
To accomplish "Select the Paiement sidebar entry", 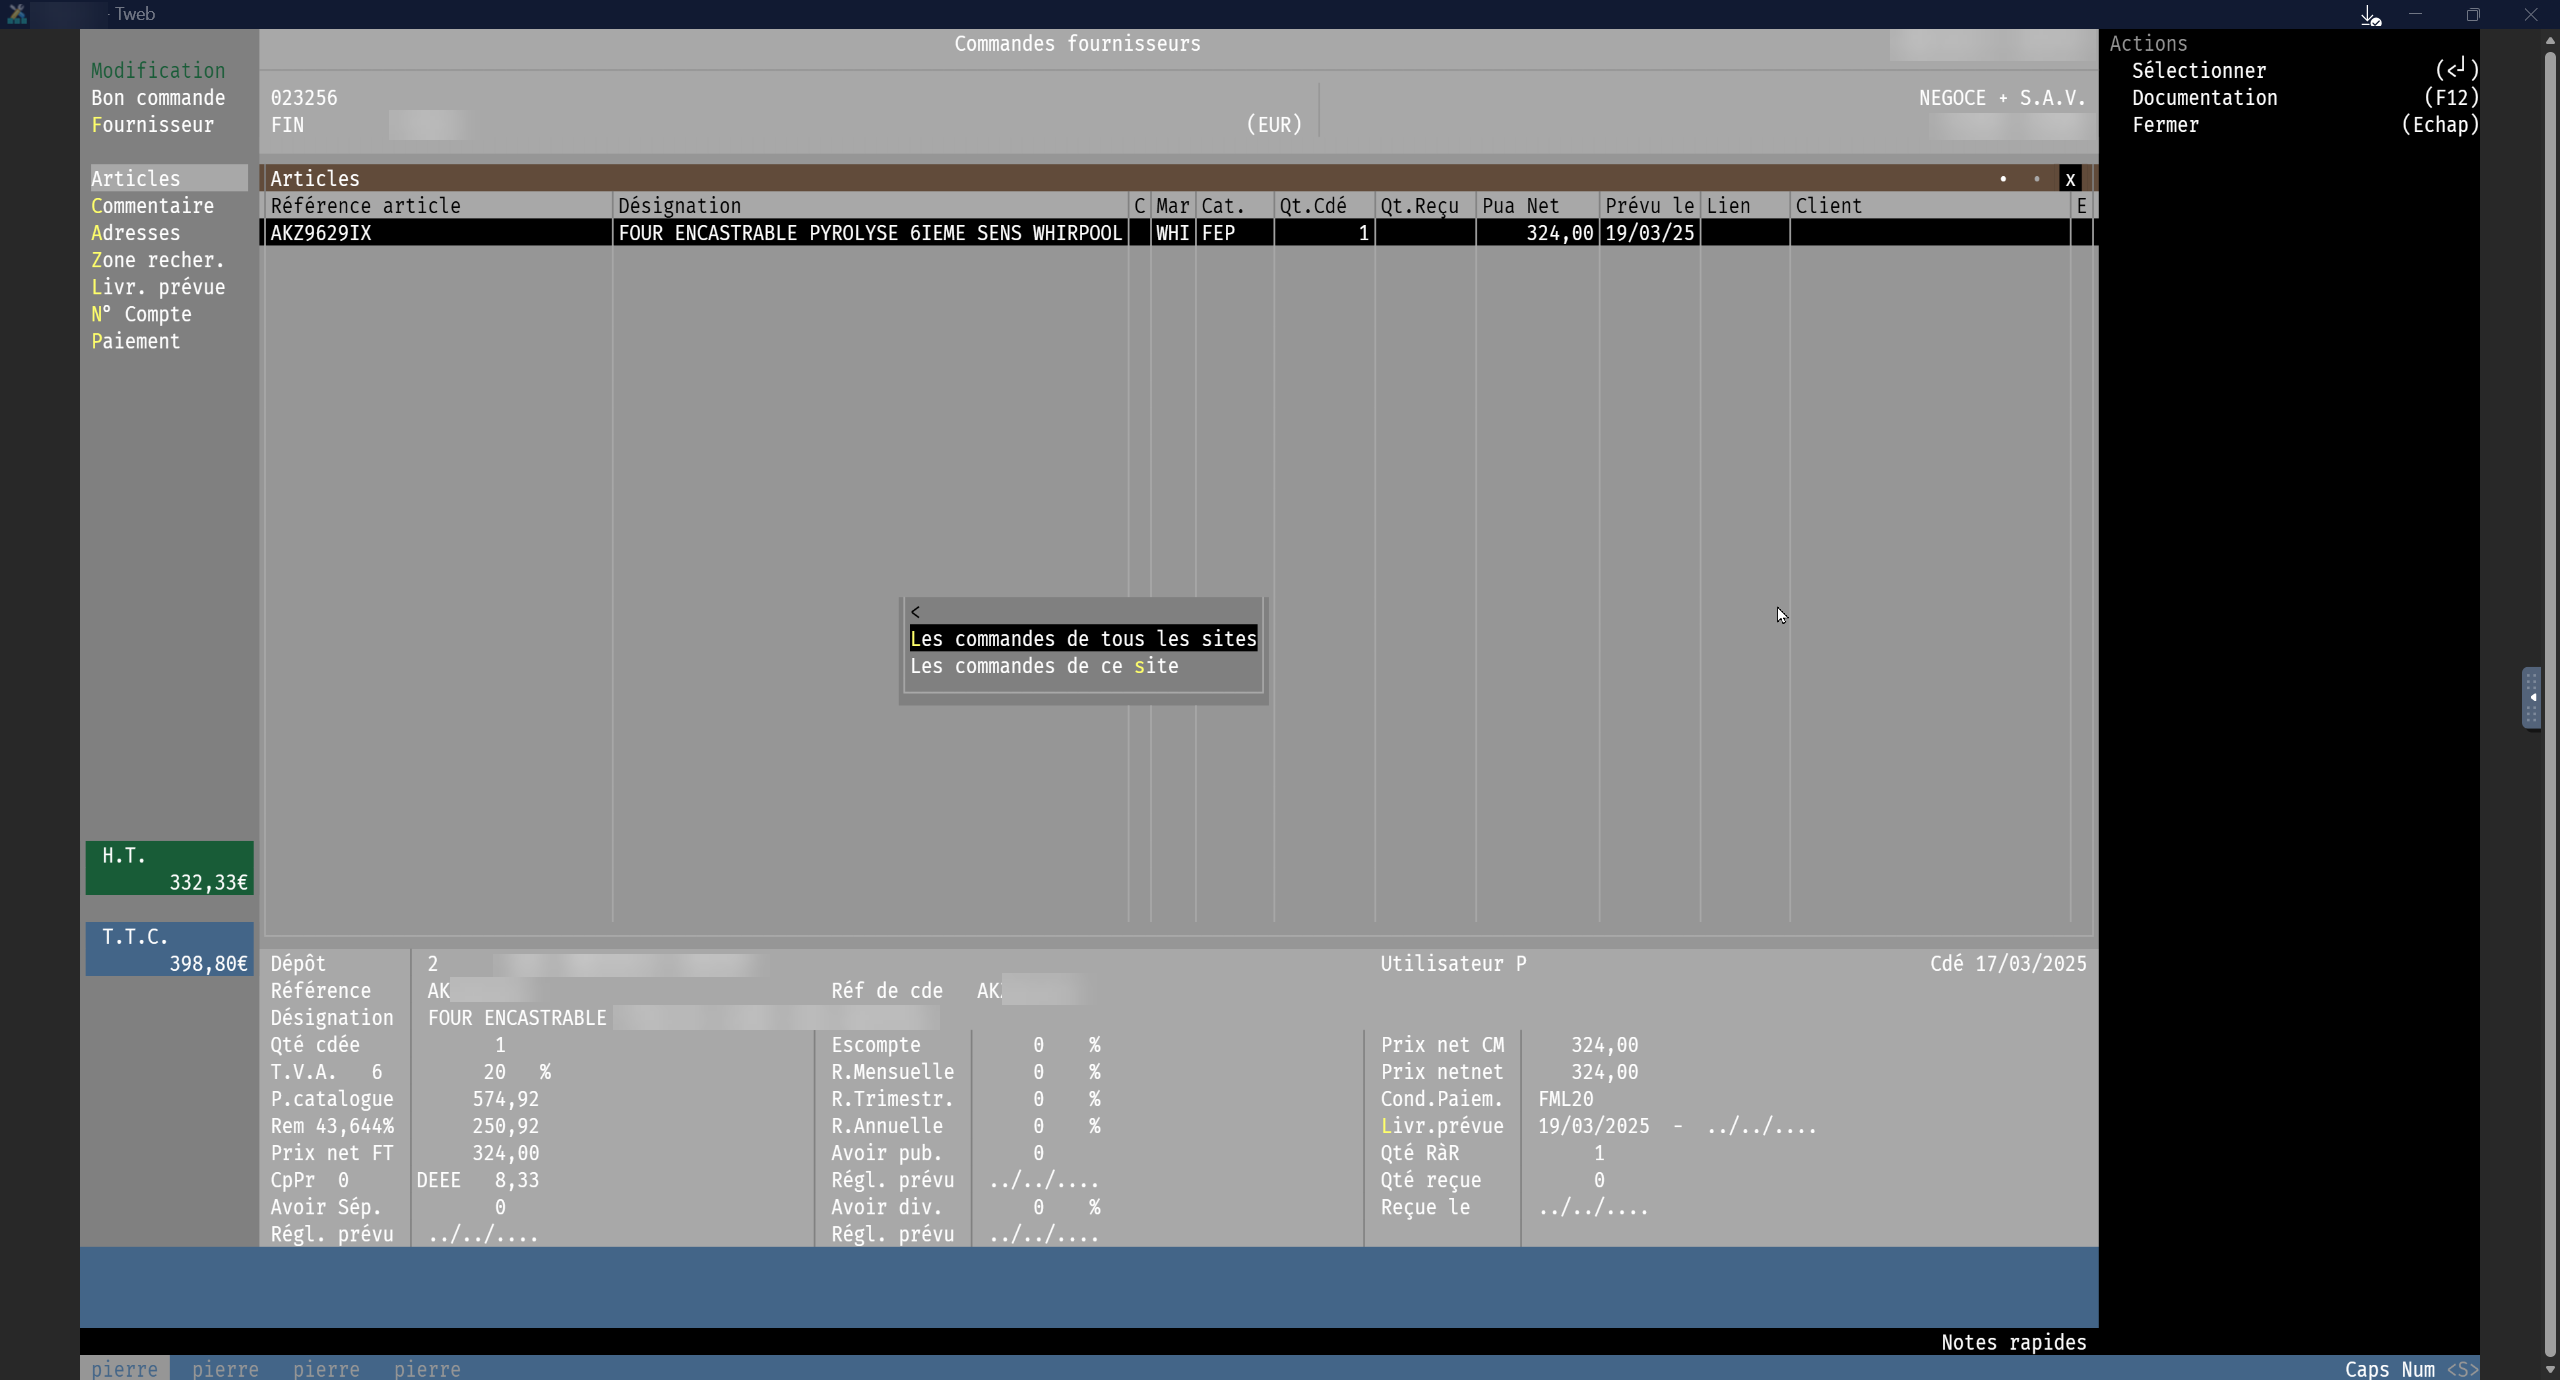I will tap(136, 341).
